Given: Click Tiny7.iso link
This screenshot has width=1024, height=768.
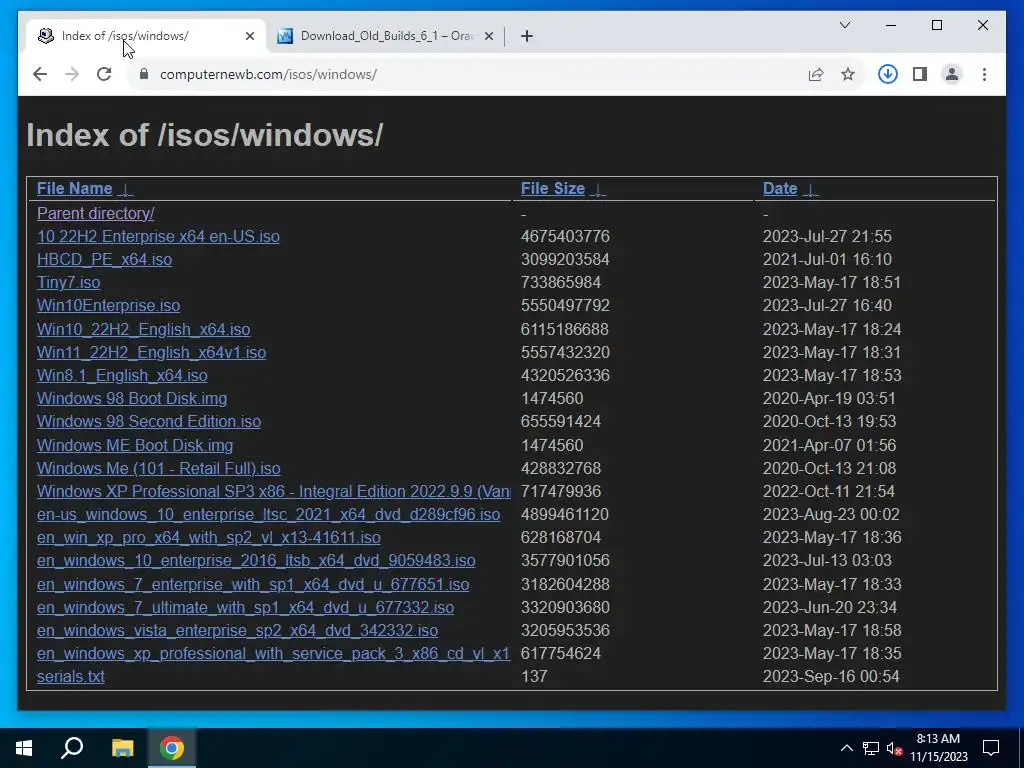Looking at the screenshot, I should (x=69, y=283).
